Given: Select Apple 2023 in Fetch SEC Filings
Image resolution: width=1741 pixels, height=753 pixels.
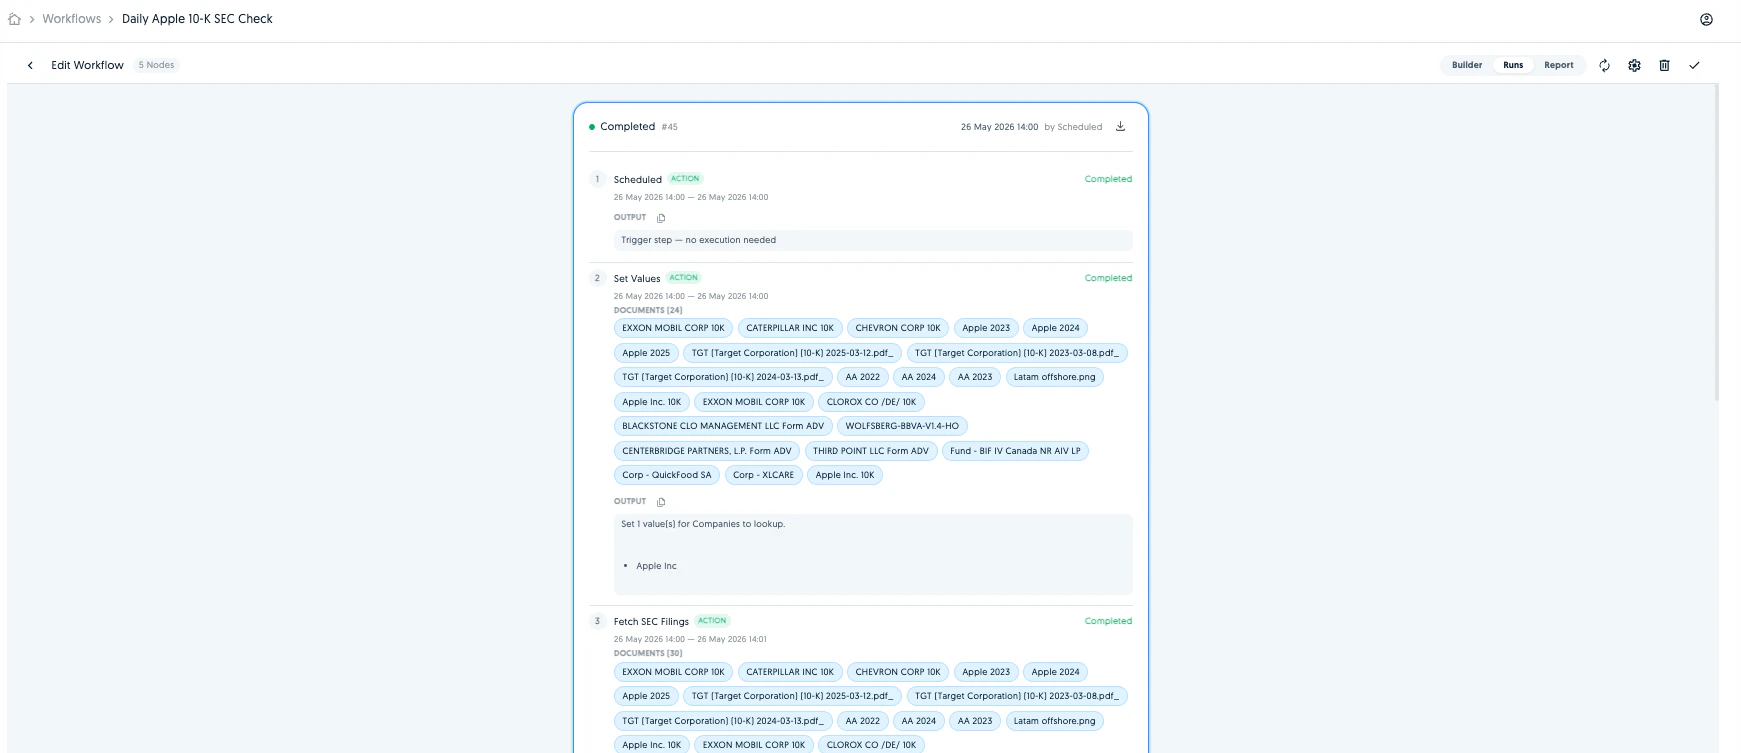Looking at the screenshot, I should (x=986, y=672).
